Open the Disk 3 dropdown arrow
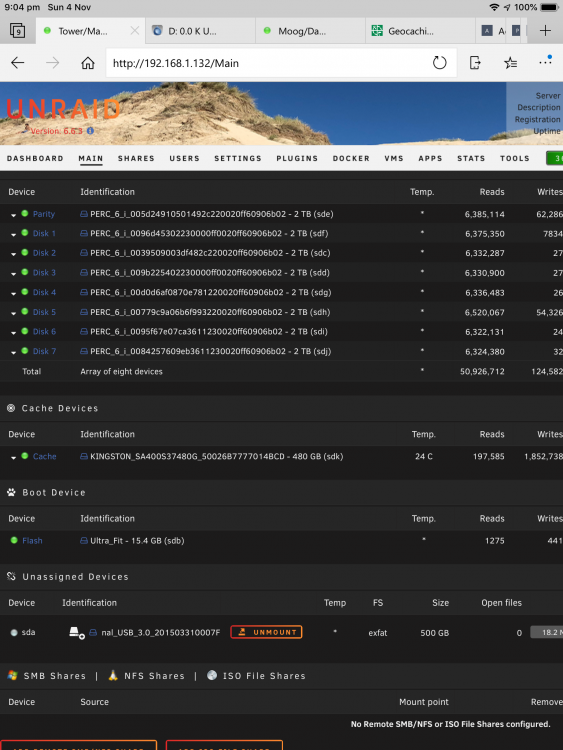This screenshot has width=563, height=750. 13,274
